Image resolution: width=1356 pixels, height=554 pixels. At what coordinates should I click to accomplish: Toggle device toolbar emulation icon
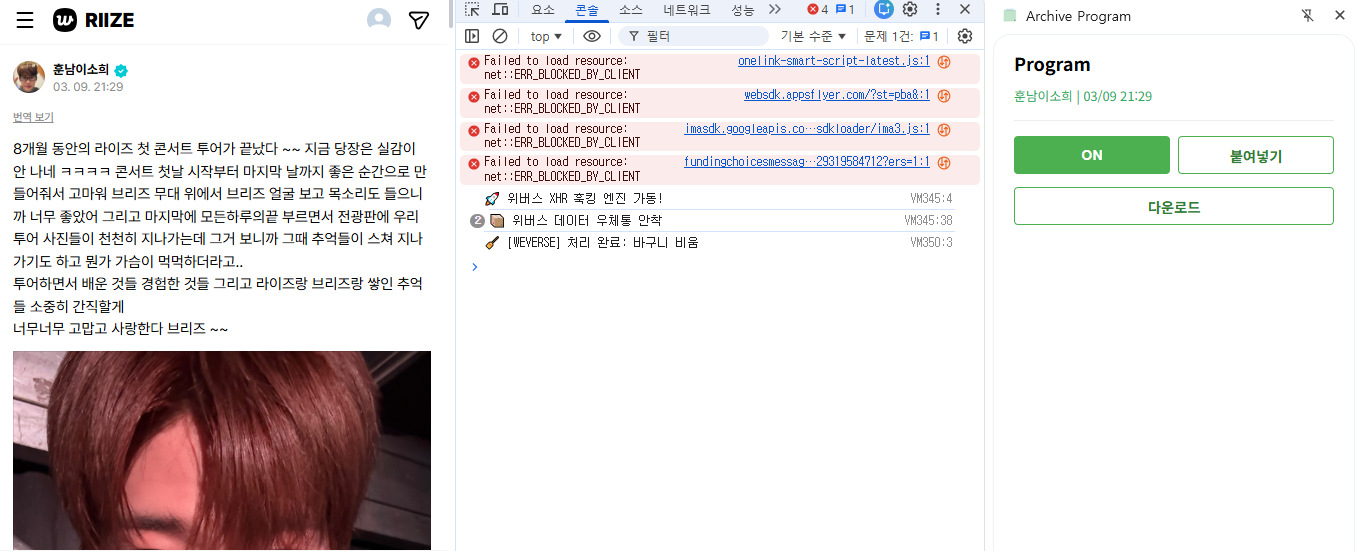[500, 10]
